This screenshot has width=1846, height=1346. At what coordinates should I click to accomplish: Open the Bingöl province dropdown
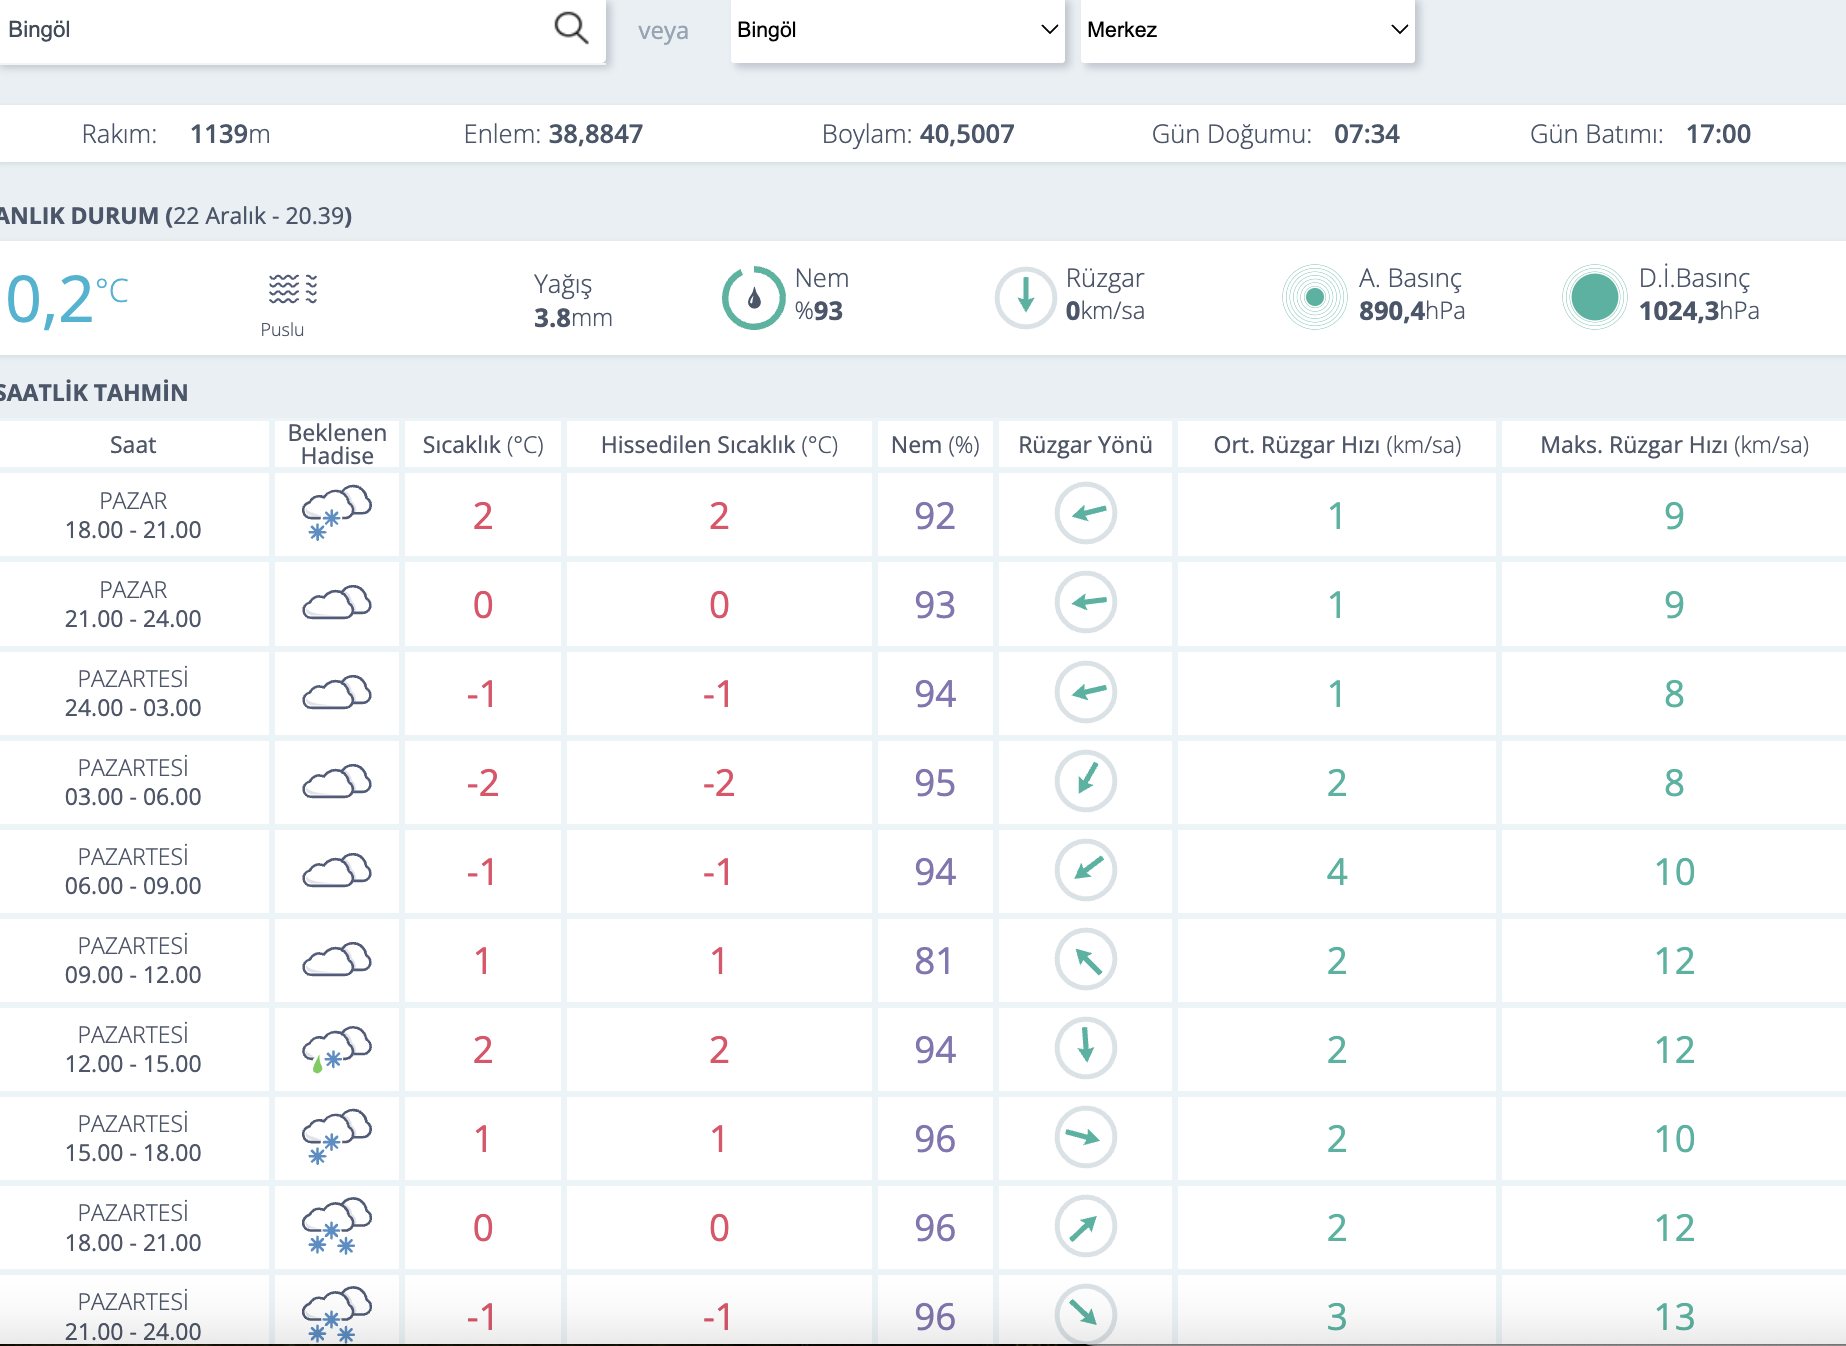pos(897,30)
